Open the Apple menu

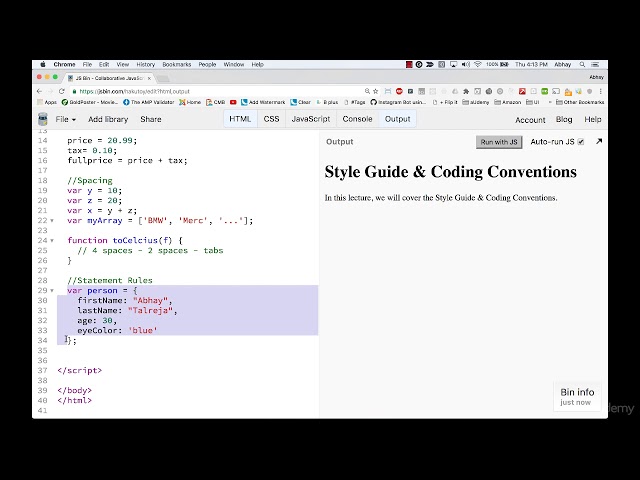coord(43,64)
